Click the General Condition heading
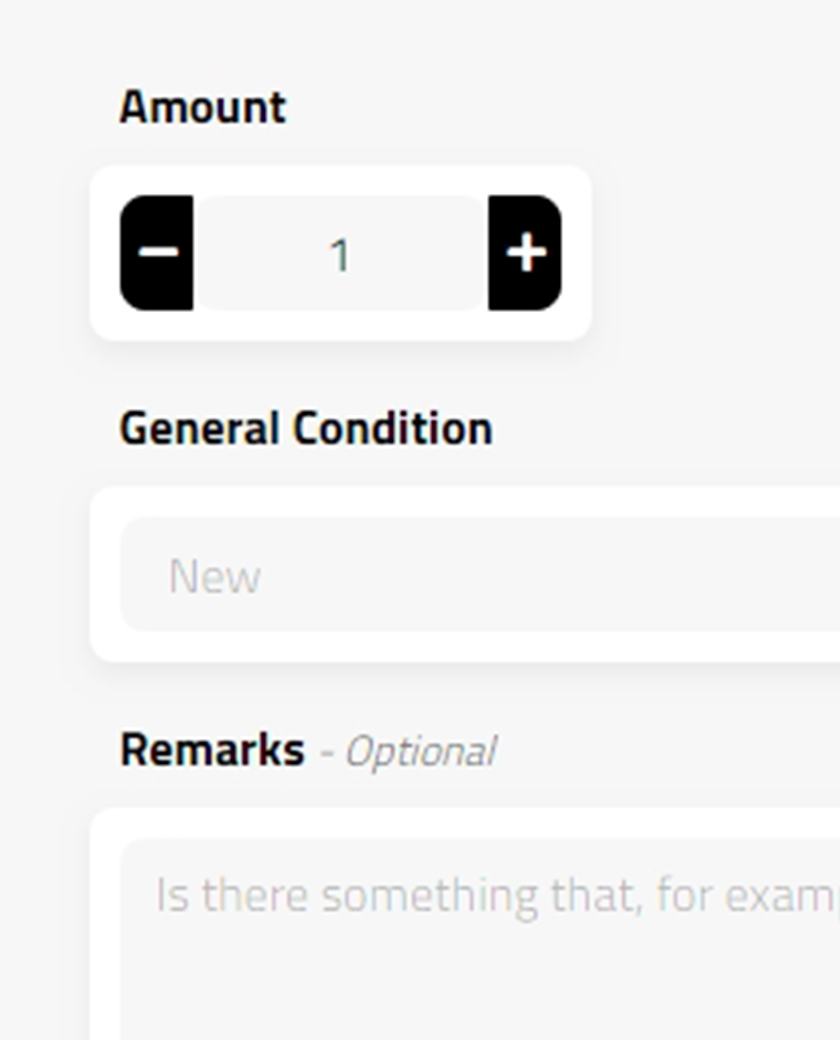This screenshot has width=840, height=1040. [x=305, y=426]
